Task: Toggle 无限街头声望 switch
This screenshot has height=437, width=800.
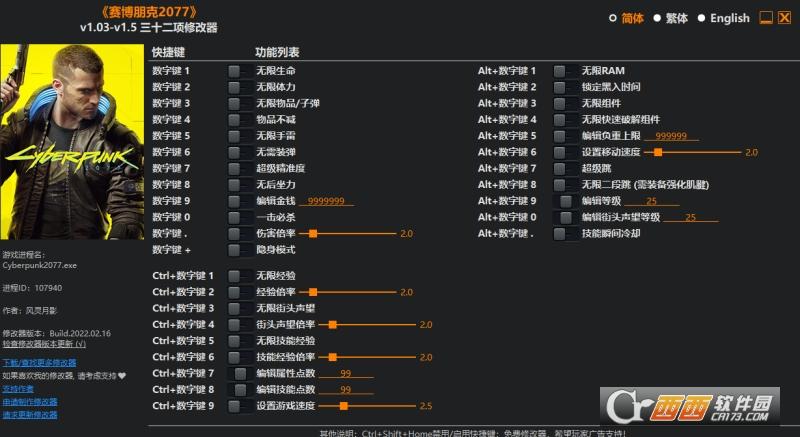Action: coord(239,309)
